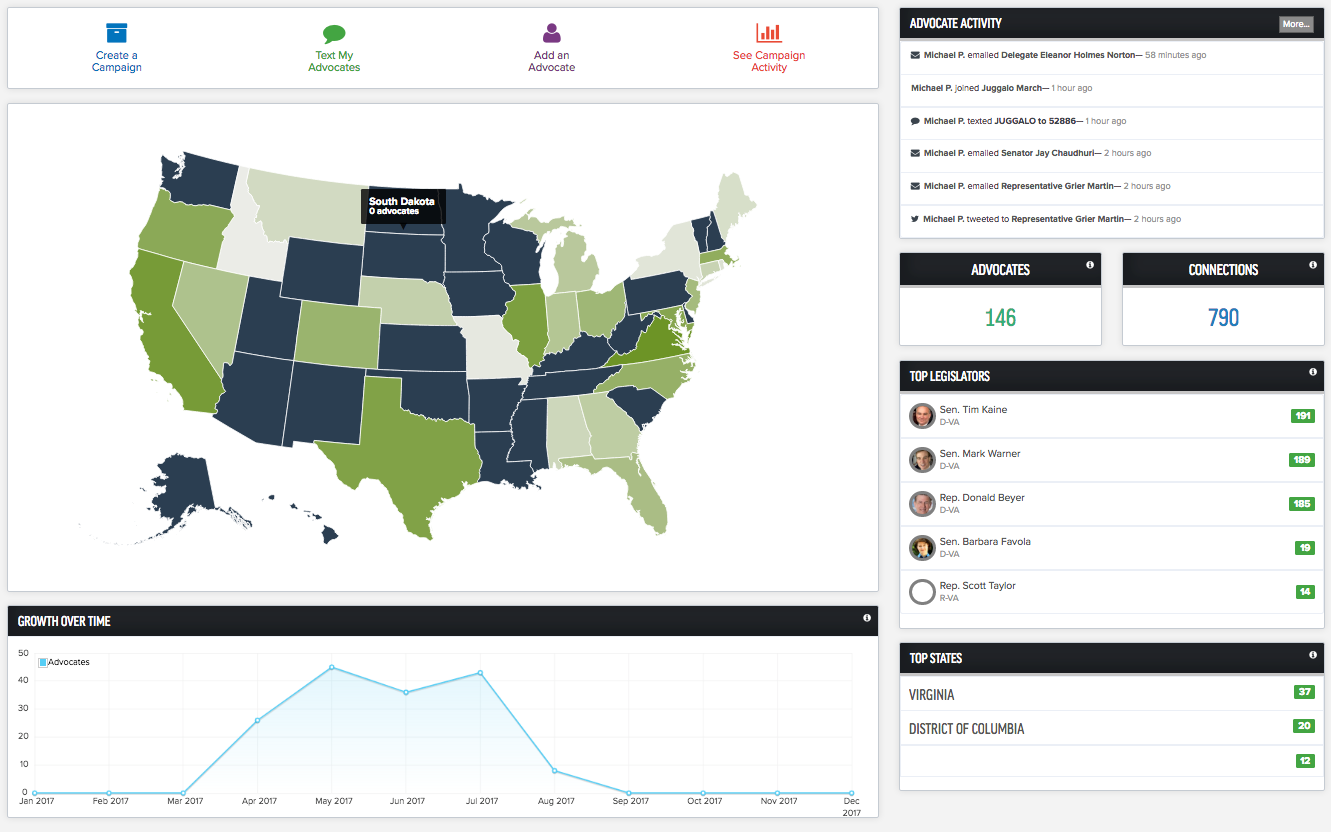
Task: Click Rep. Donald Beyer avatar photo
Action: (x=922, y=504)
